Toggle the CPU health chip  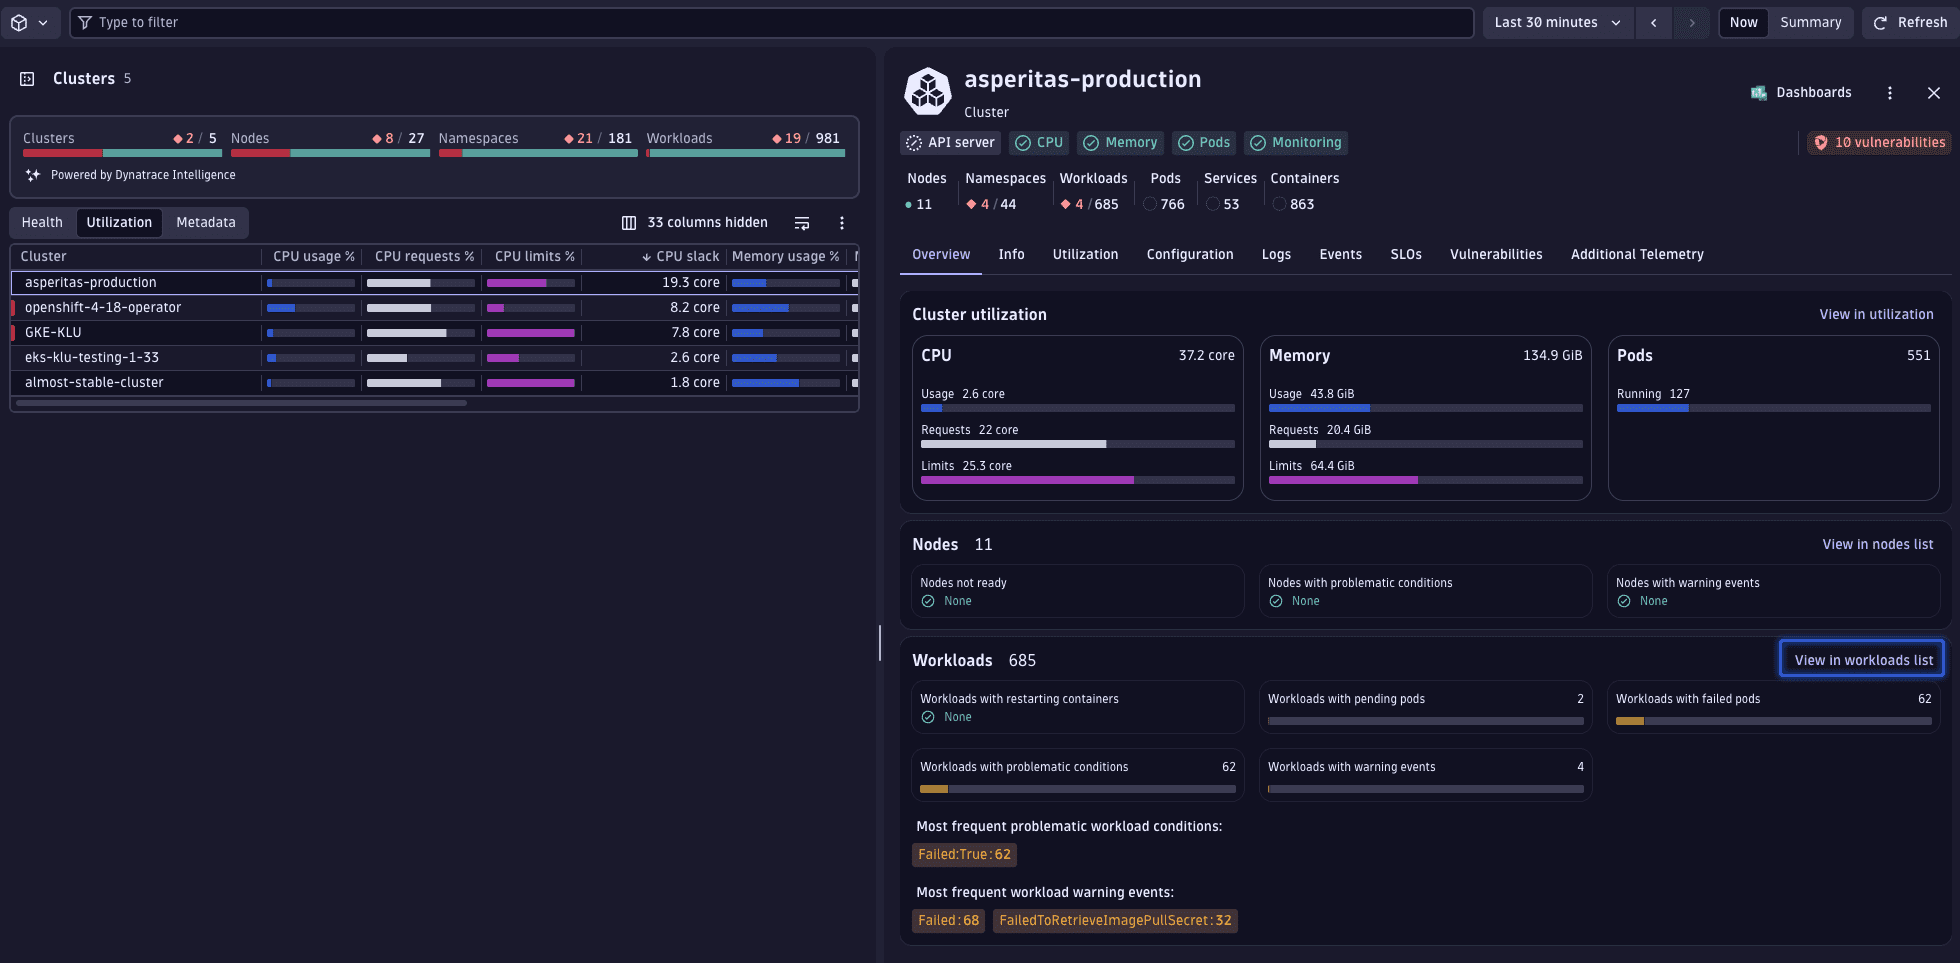coord(1038,142)
